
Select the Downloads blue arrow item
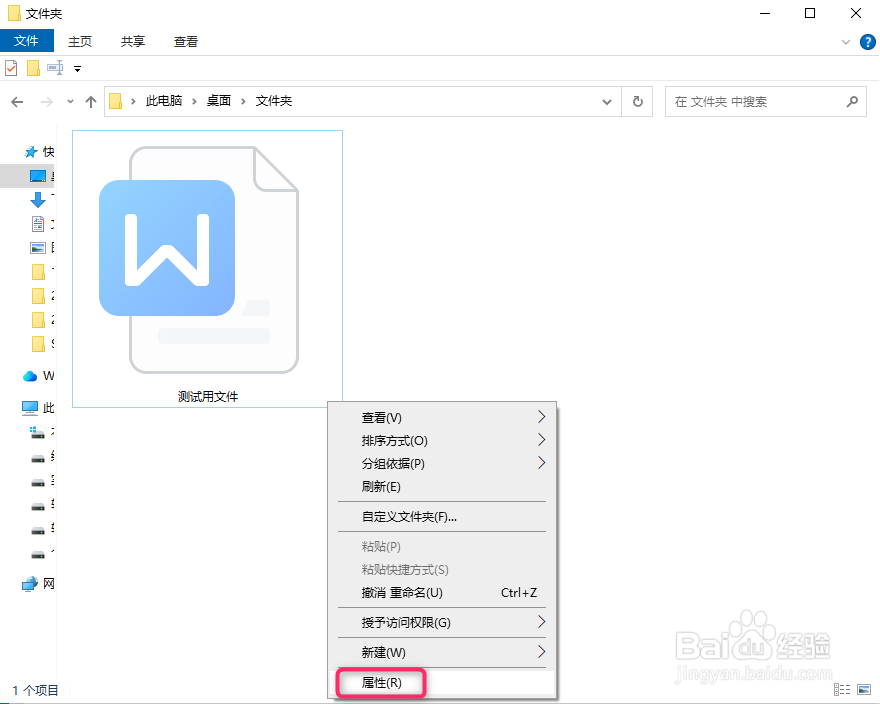tap(38, 200)
